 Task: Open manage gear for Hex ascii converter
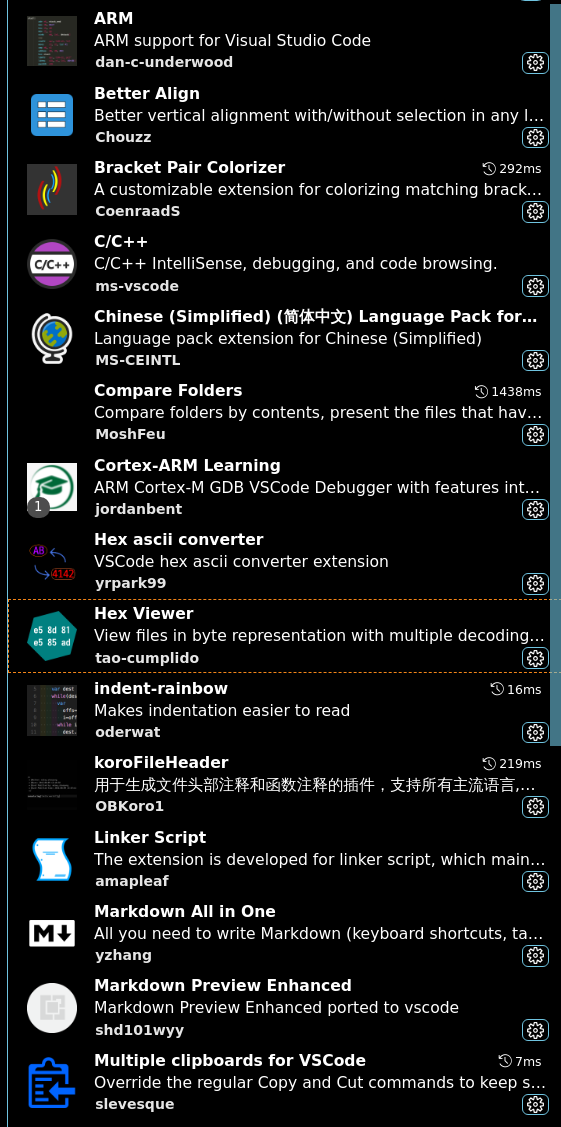[534, 584]
